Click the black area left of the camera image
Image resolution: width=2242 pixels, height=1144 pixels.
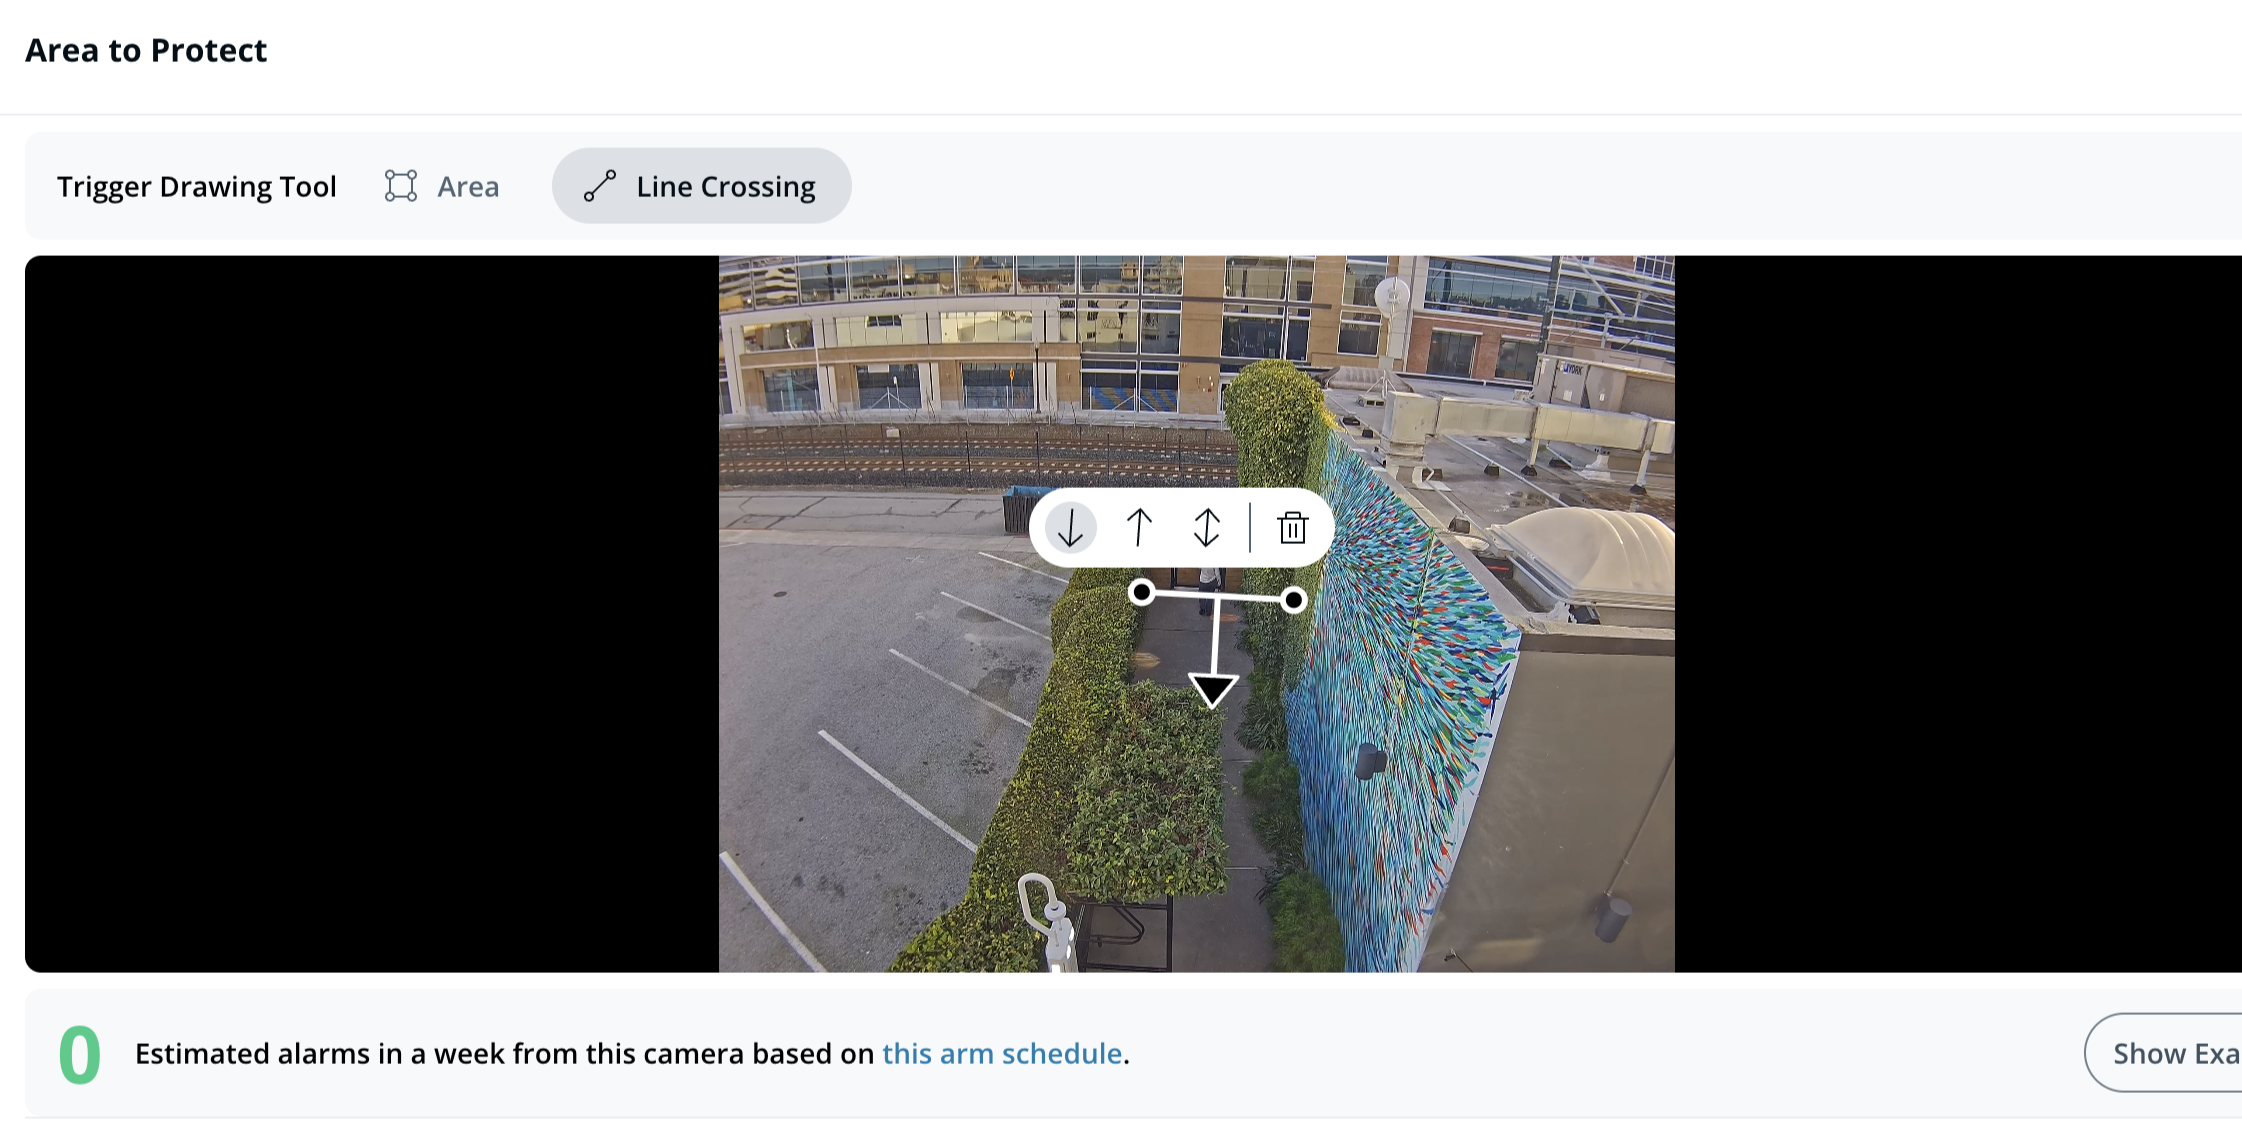(x=370, y=612)
